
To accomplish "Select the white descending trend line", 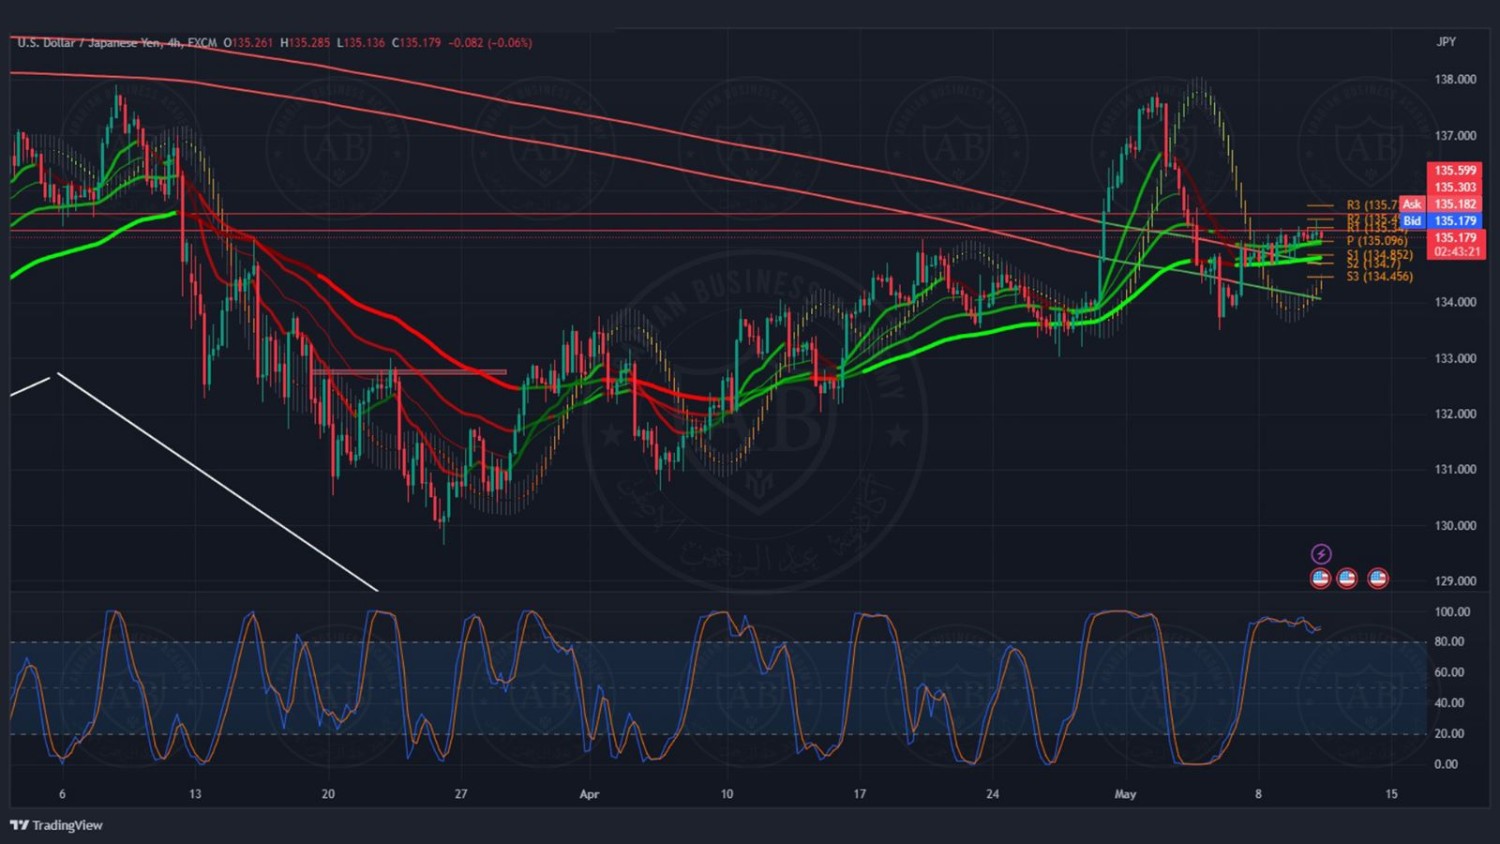I will 217,482.
